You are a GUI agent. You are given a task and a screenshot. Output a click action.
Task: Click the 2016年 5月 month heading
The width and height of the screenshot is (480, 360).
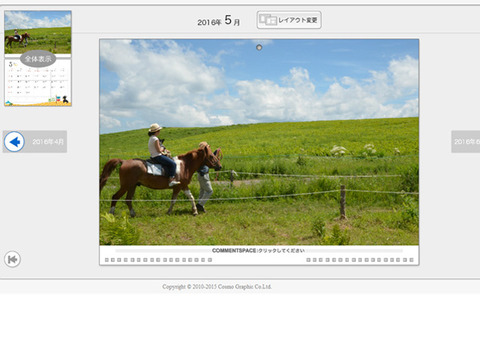219,21
